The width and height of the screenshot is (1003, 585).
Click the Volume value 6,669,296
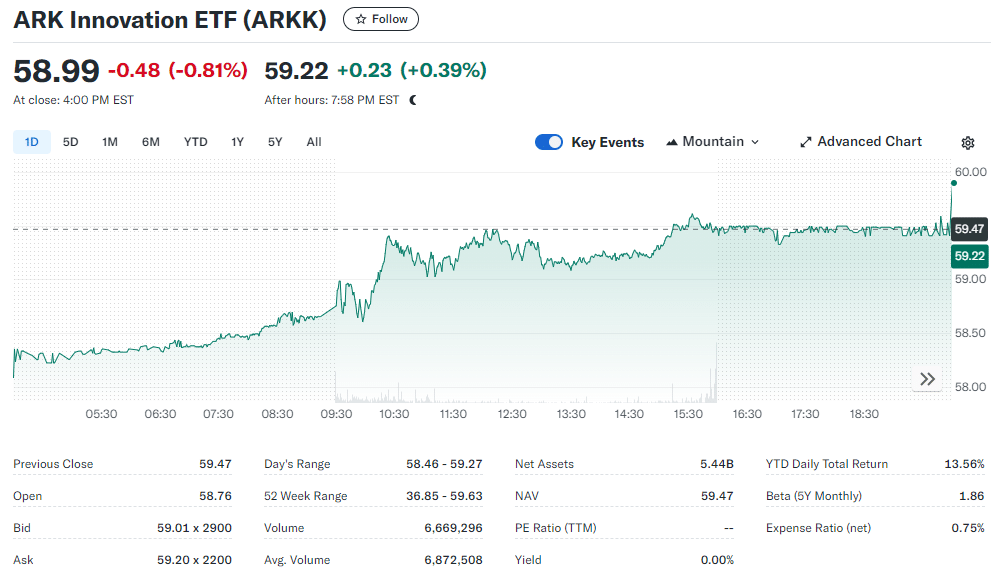(x=454, y=528)
